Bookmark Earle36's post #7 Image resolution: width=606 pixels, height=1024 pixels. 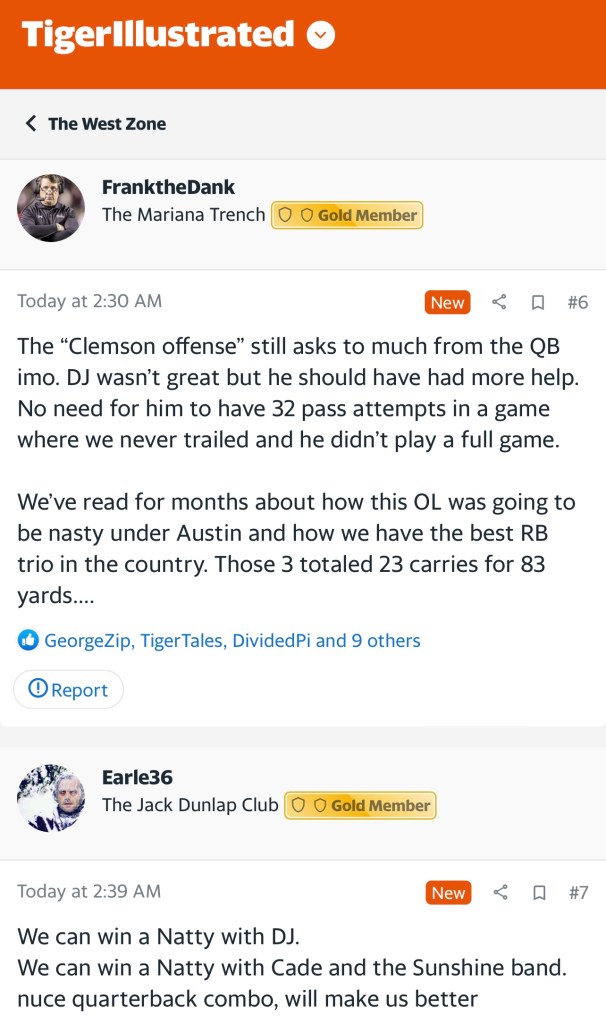(539, 892)
